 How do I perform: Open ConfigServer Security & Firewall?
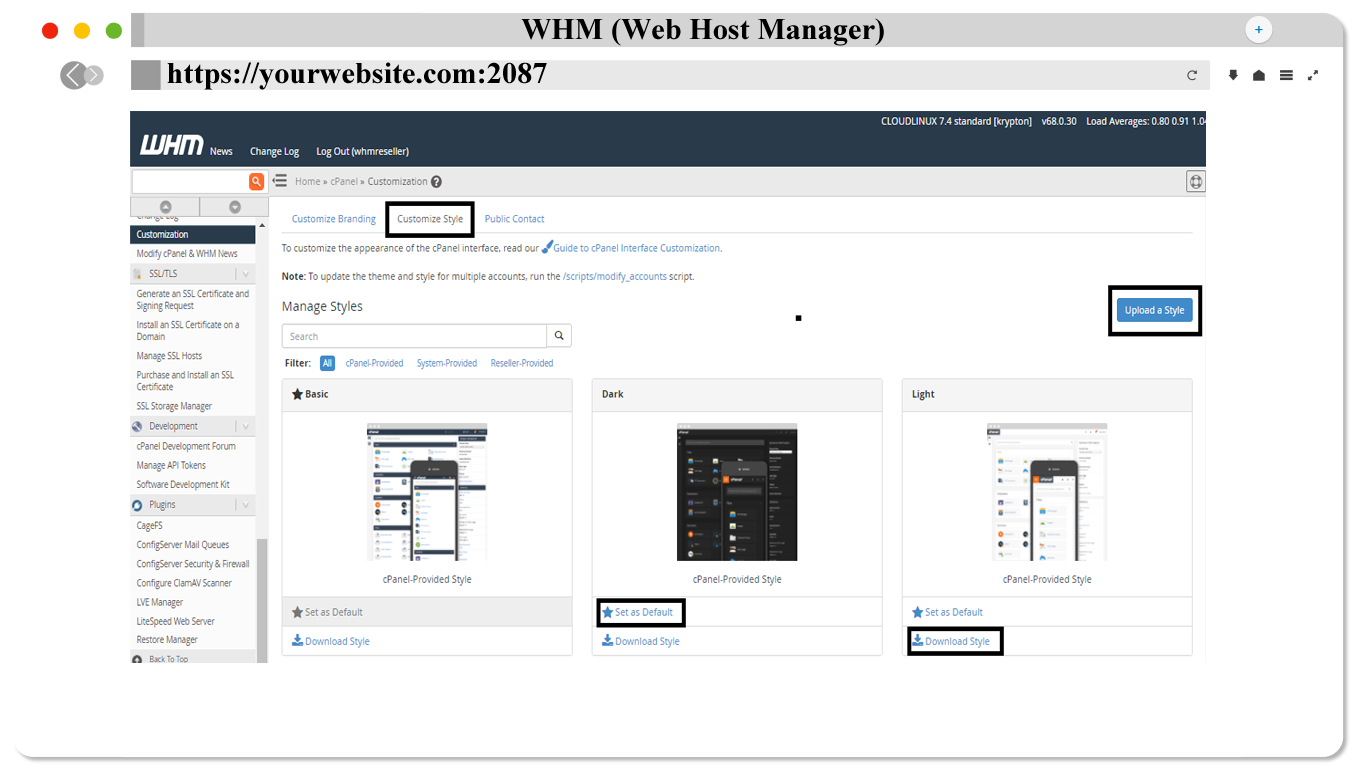193,564
